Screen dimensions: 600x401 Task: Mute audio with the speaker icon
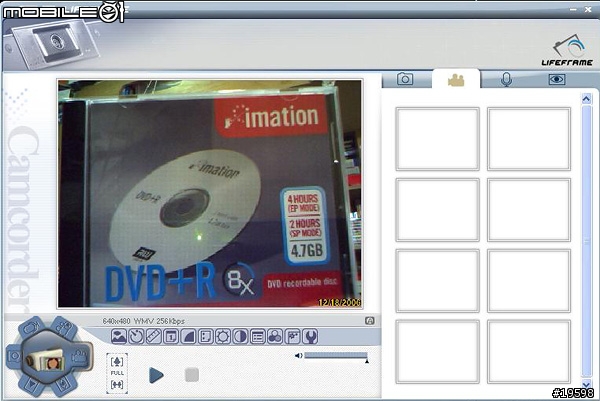tap(298, 355)
